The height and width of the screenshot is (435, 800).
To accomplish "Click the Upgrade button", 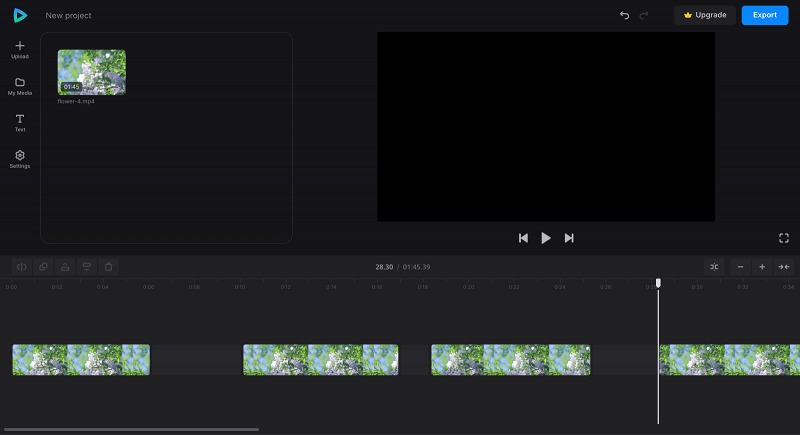I will (x=705, y=15).
